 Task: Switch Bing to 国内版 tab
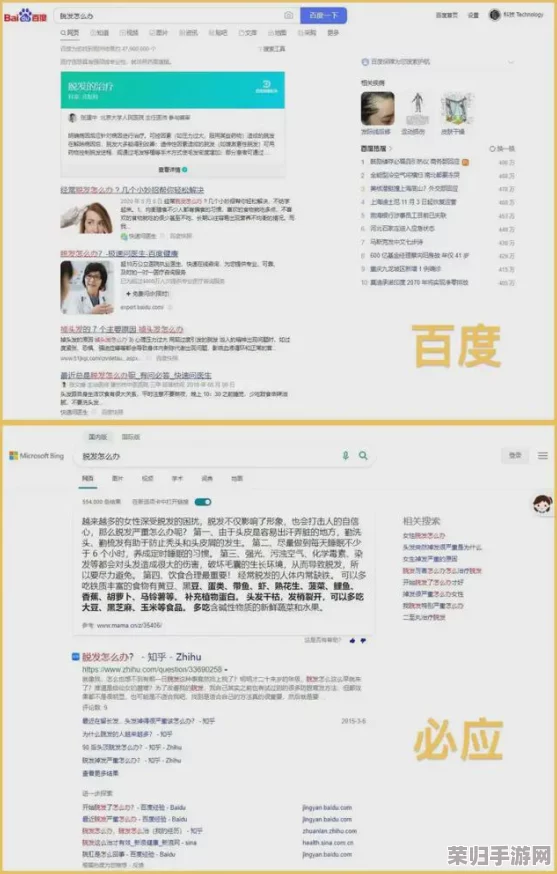tap(98, 437)
